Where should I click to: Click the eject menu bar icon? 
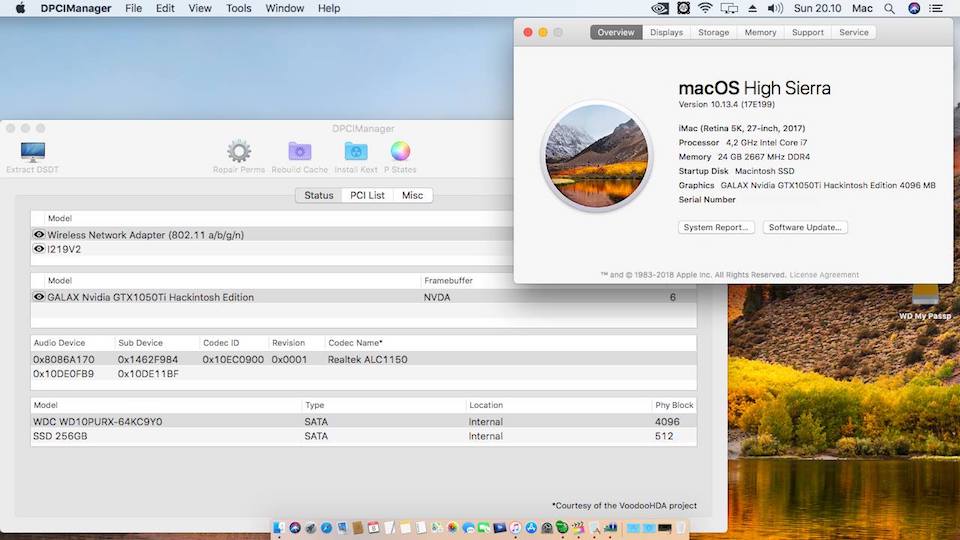[x=752, y=9]
